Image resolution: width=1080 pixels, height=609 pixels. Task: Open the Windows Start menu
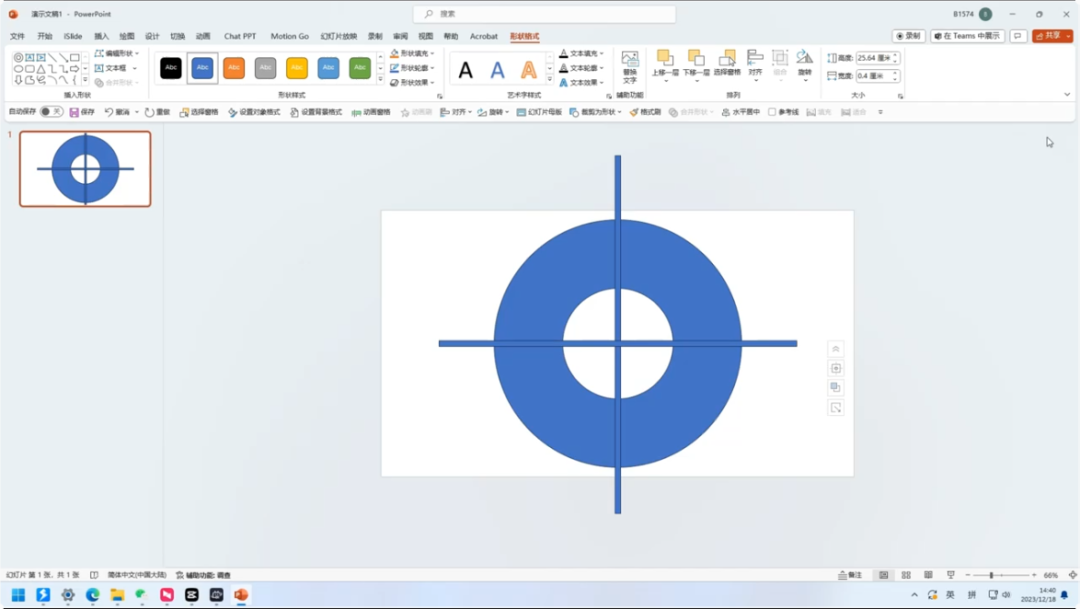pyautogui.click(x=19, y=595)
